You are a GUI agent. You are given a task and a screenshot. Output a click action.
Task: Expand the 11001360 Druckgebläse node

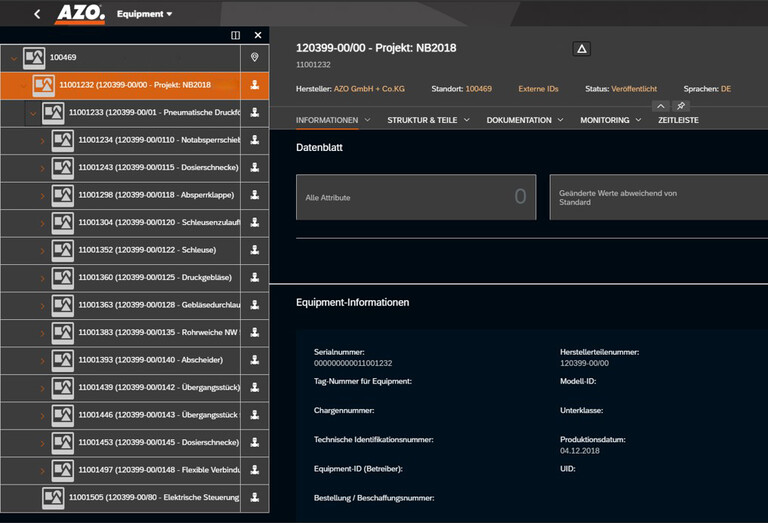point(42,278)
